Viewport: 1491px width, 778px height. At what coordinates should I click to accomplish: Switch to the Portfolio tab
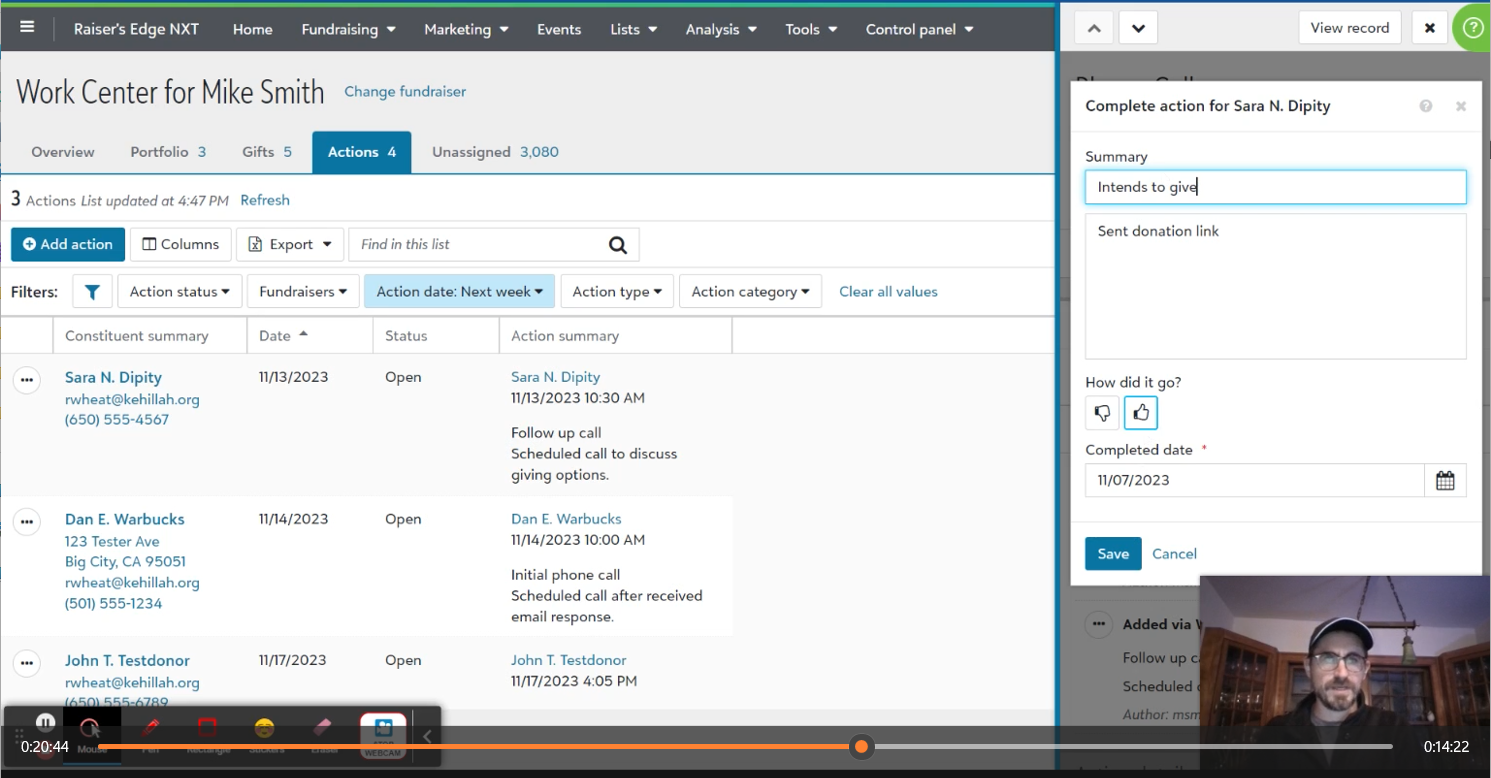coord(168,152)
